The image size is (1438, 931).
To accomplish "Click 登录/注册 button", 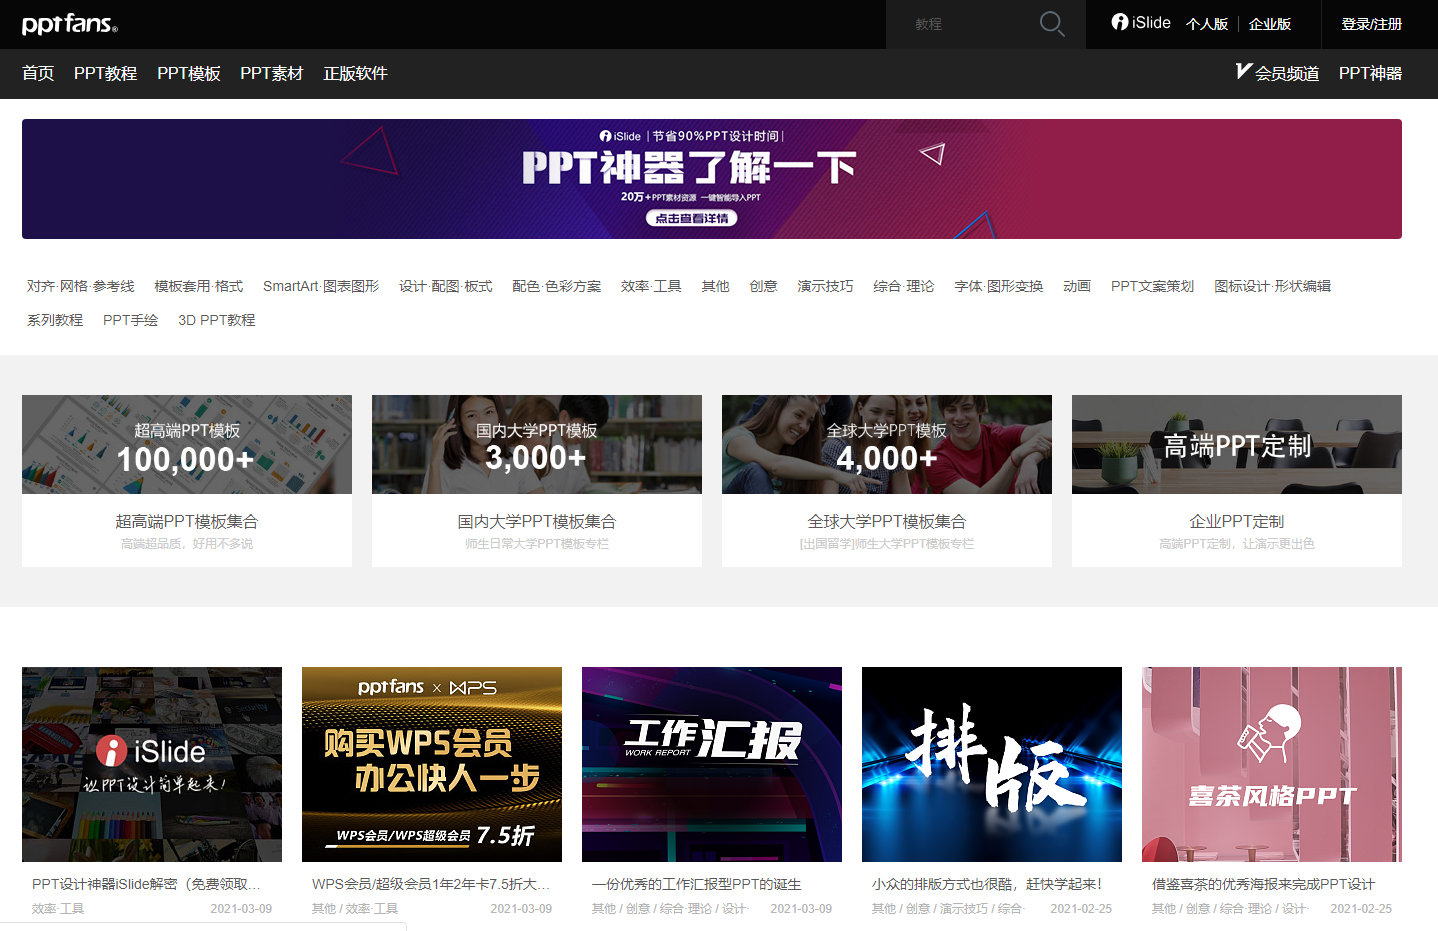I will 1371,24.
